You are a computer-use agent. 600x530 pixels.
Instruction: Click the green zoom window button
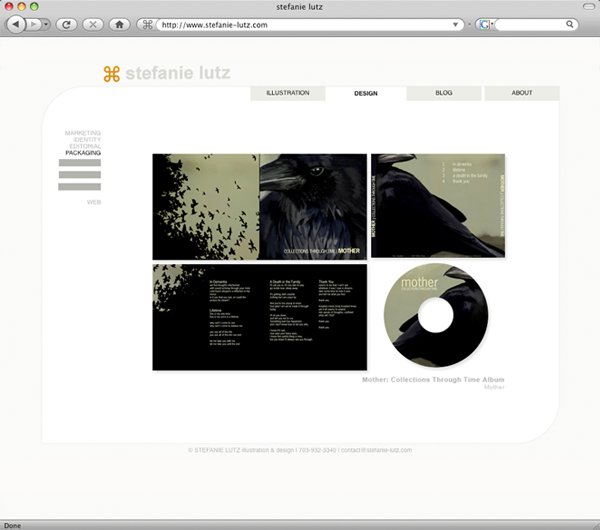pos(34,7)
